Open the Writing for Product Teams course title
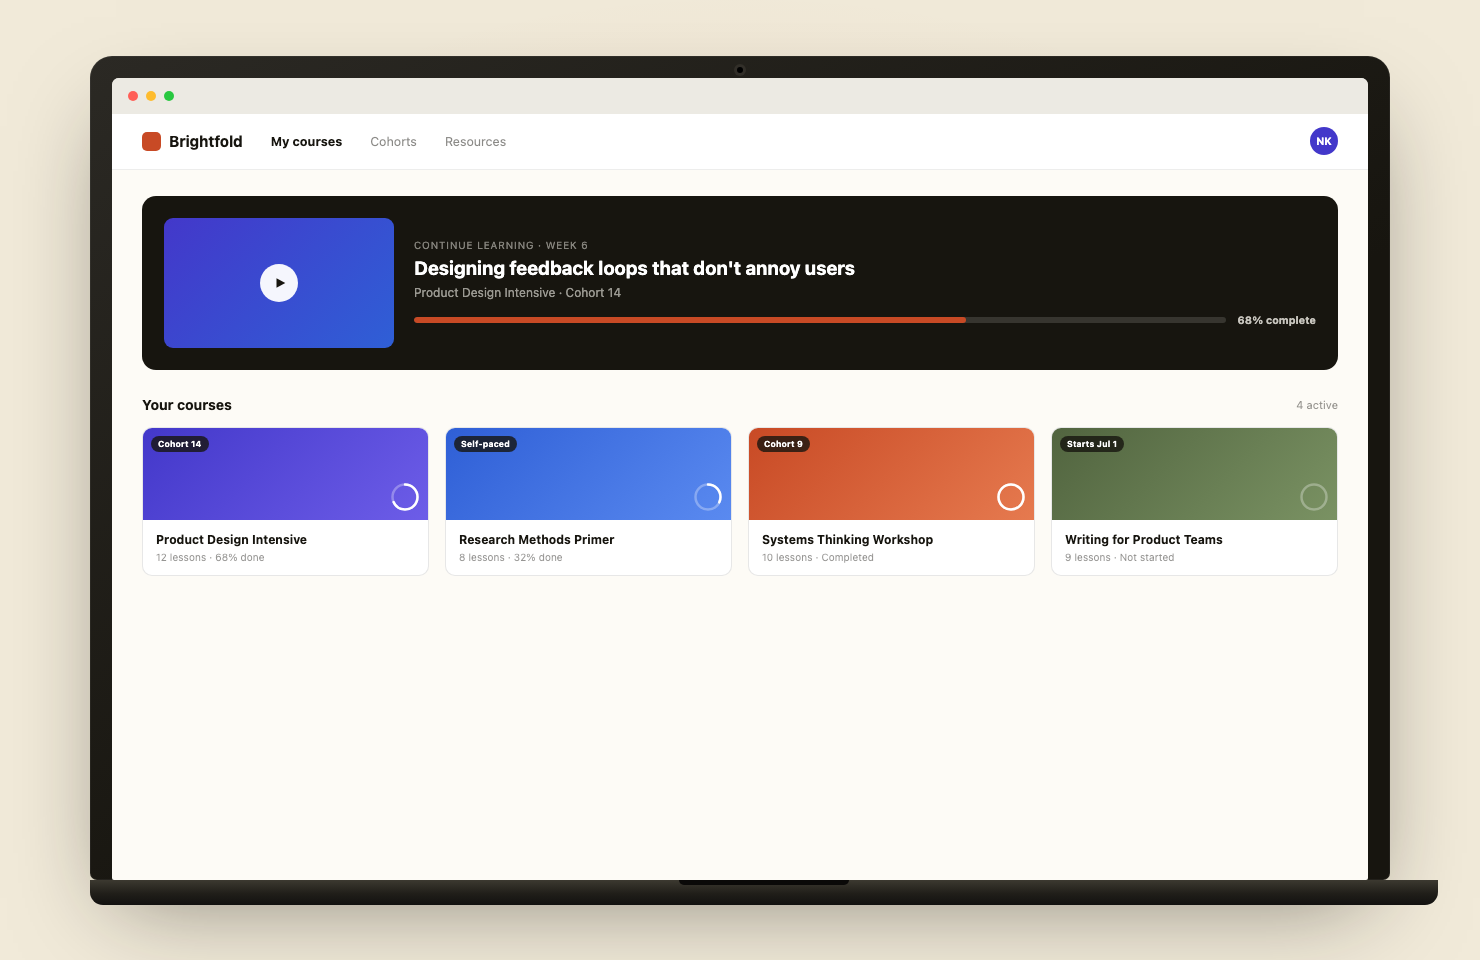Screen dimensions: 1480x960 tap(1143, 540)
